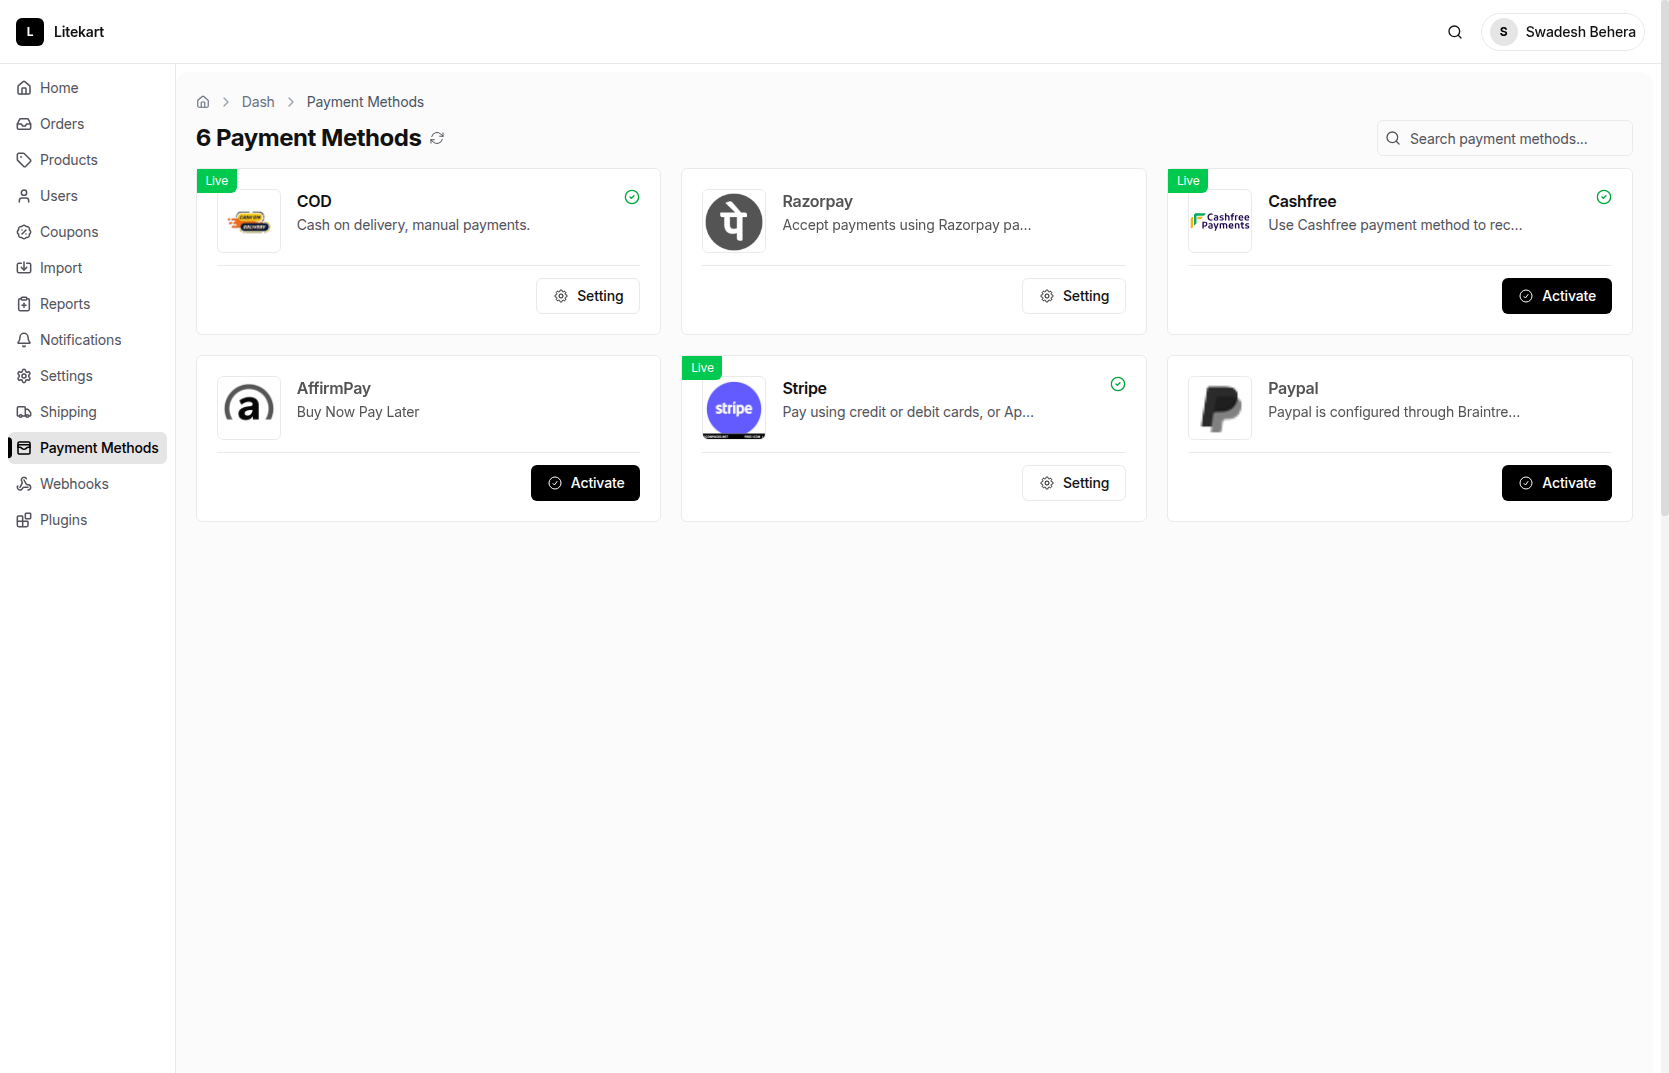Go to Products page
This screenshot has height=1073, width=1669.
click(87, 160)
